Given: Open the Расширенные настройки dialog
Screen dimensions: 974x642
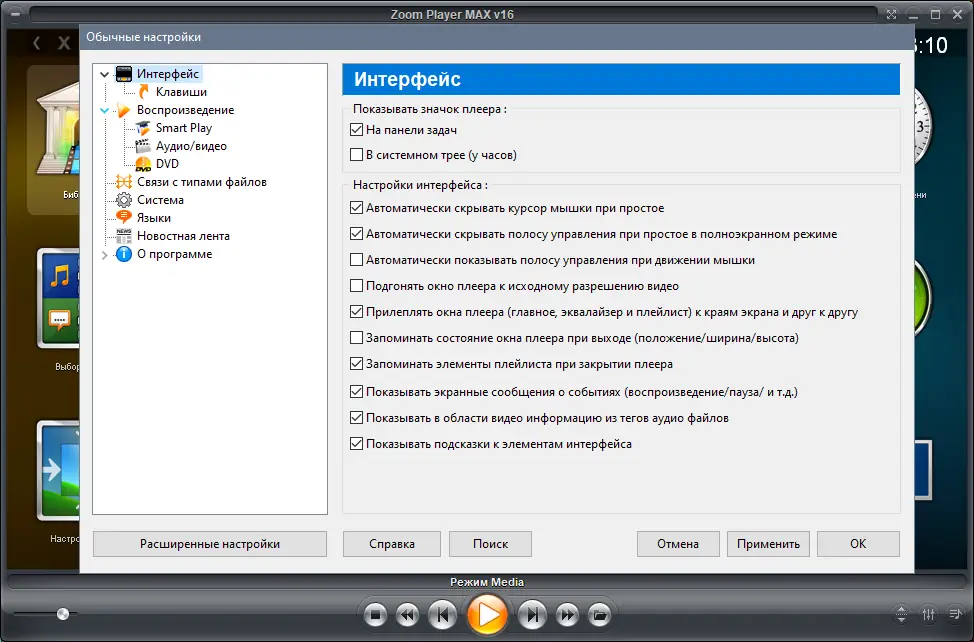Looking at the screenshot, I should 209,543.
